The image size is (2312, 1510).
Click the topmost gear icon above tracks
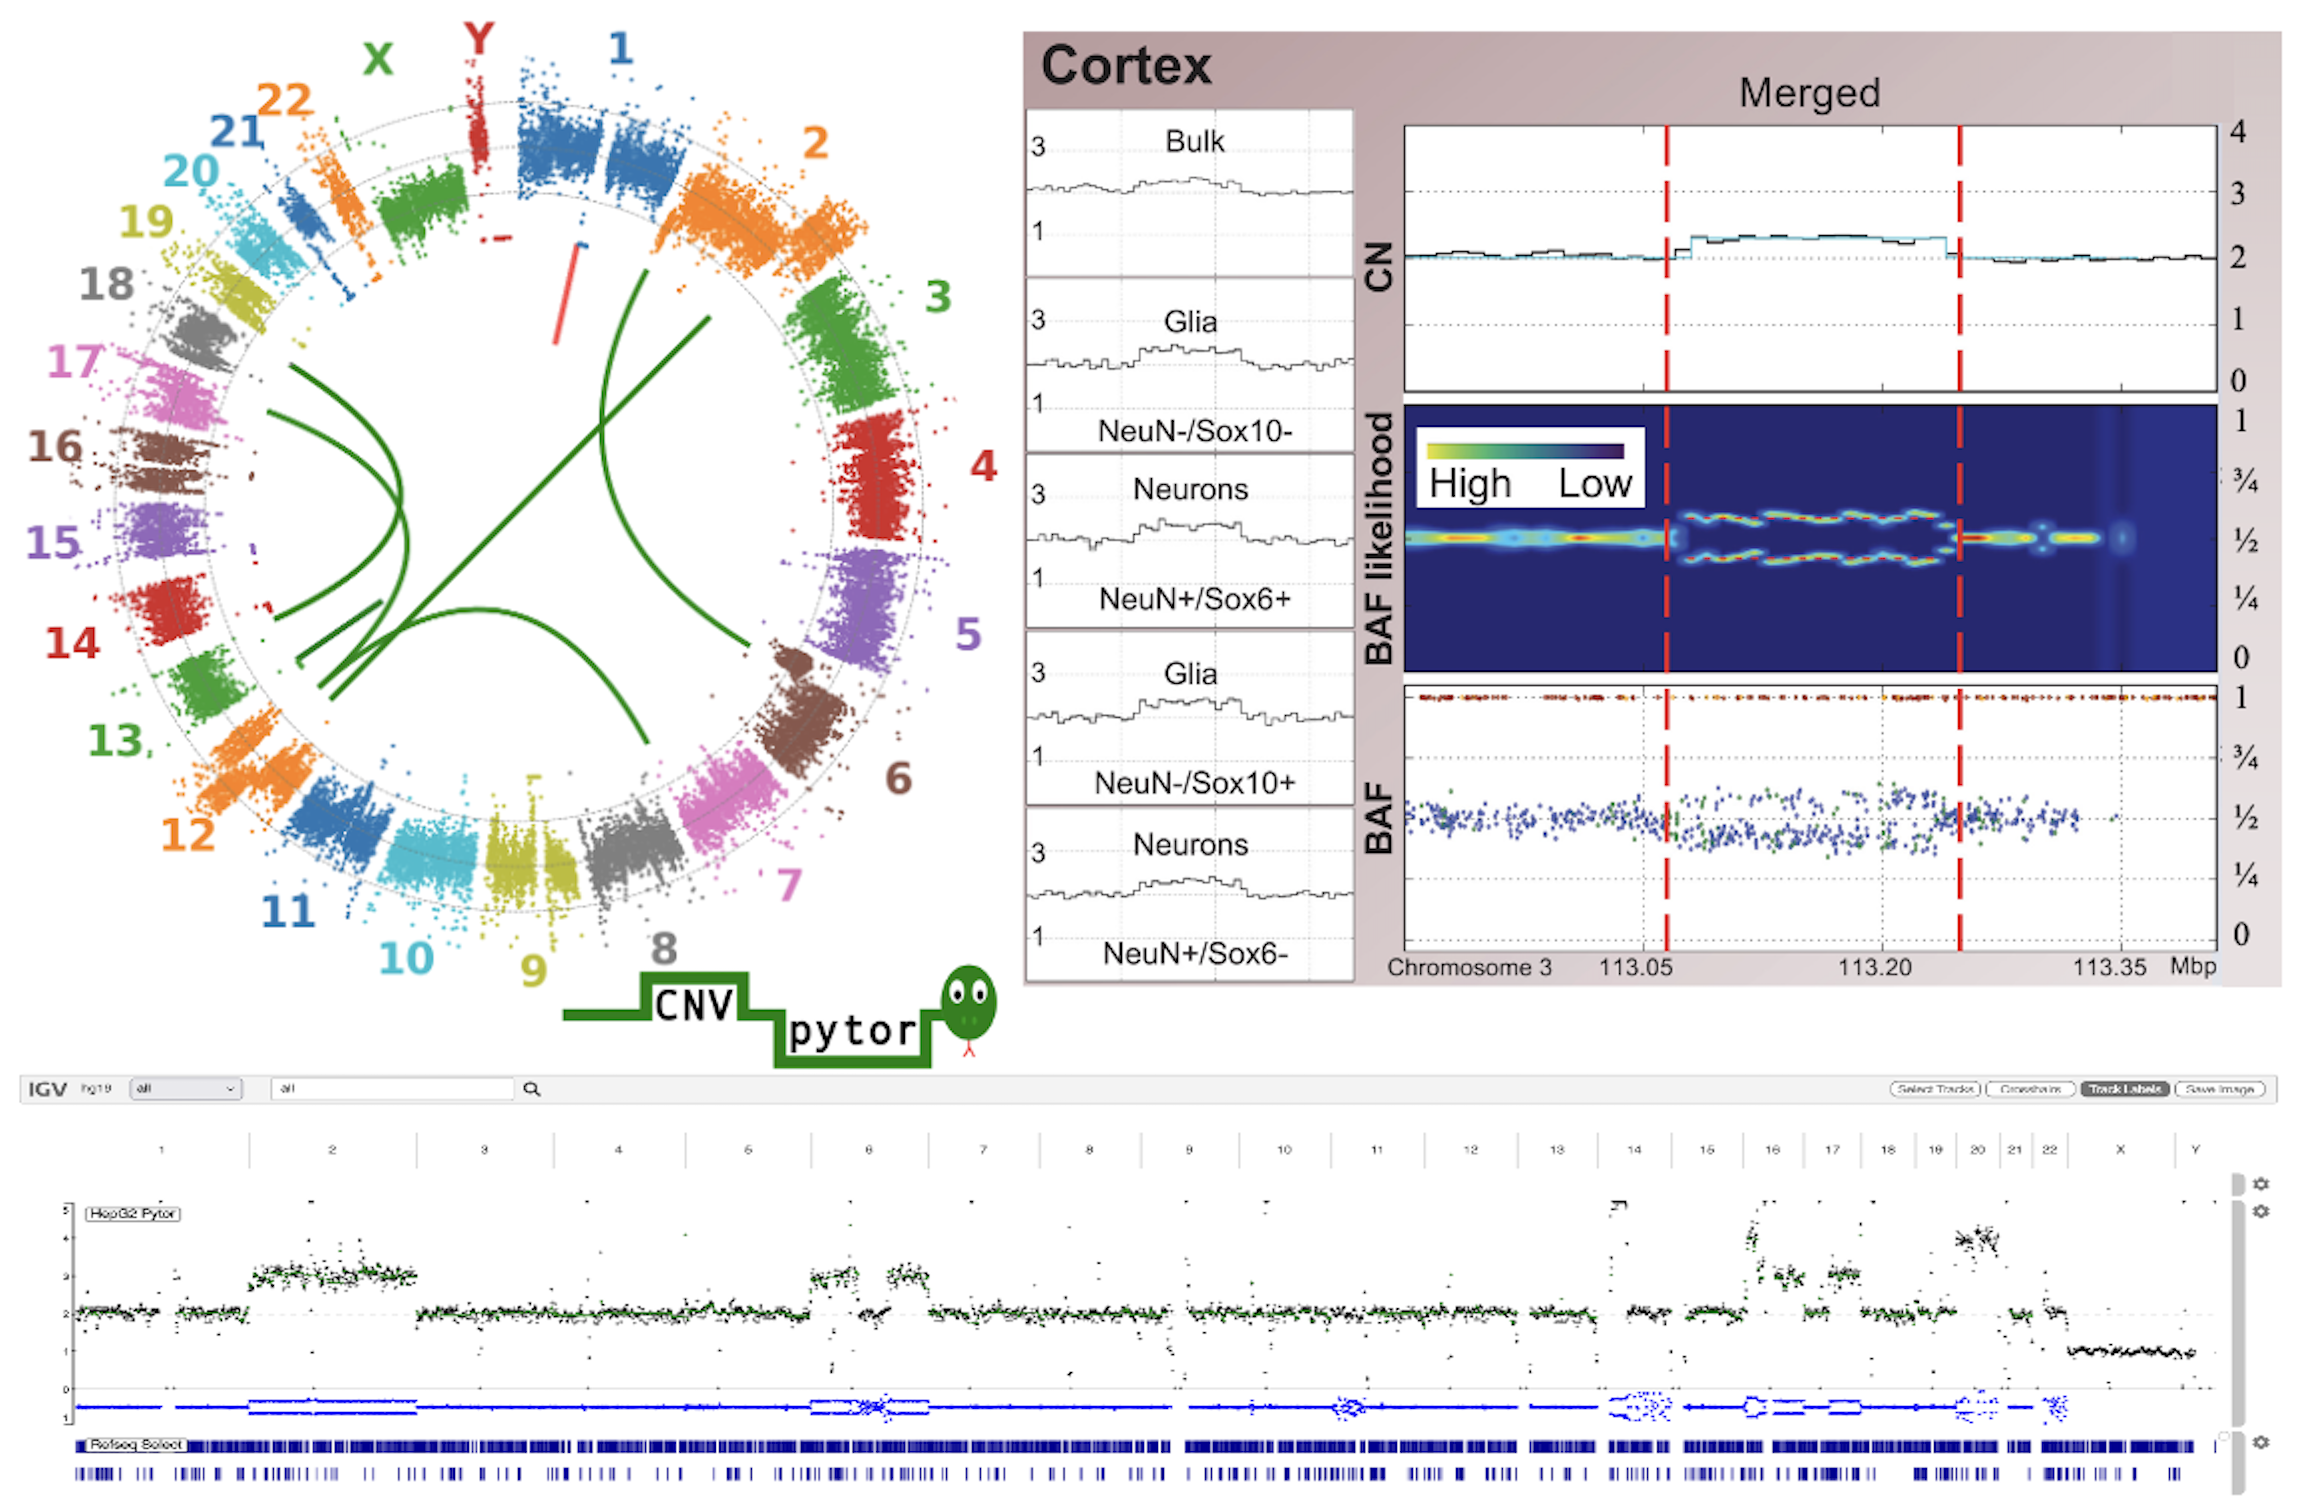[2260, 1184]
